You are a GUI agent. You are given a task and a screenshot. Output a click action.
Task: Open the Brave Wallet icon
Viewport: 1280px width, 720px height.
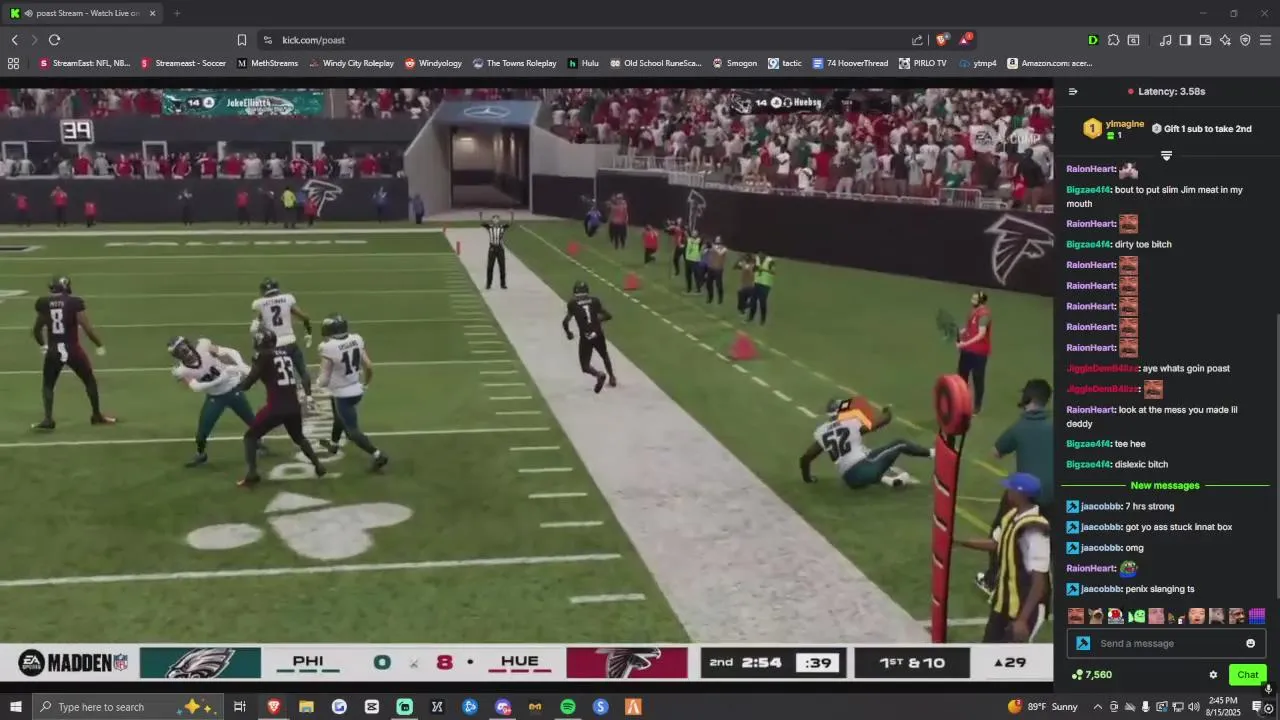pyautogui.click(x=1205, y=40)
